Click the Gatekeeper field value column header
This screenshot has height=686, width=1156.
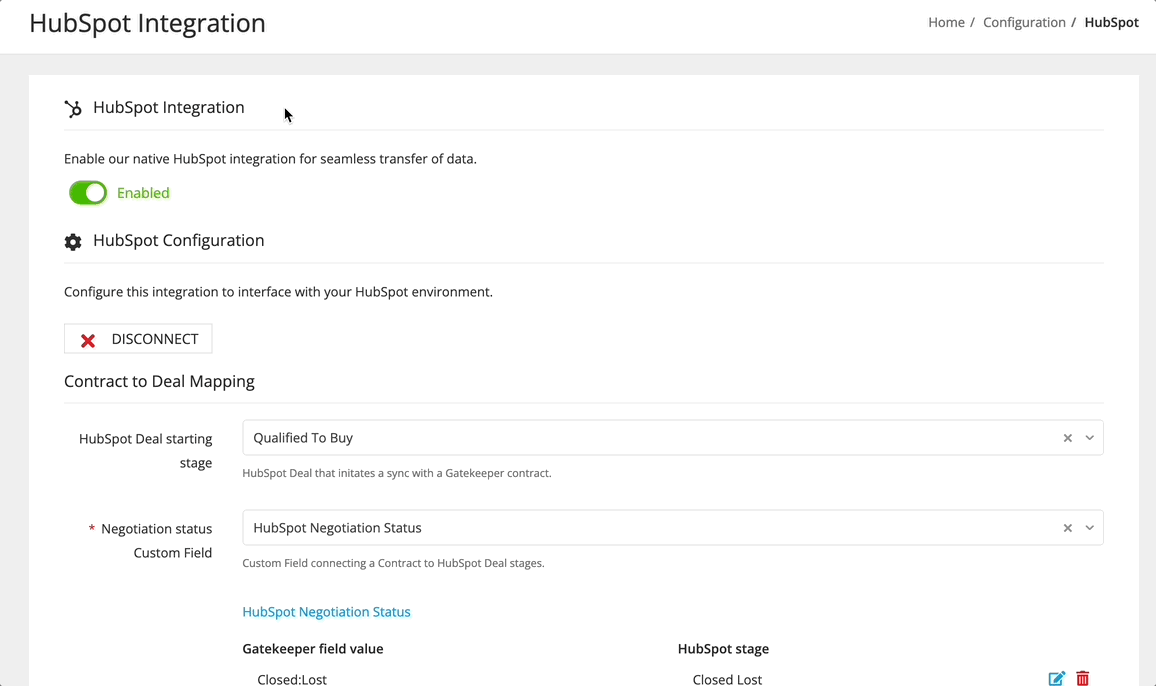(x=313, y=648)
